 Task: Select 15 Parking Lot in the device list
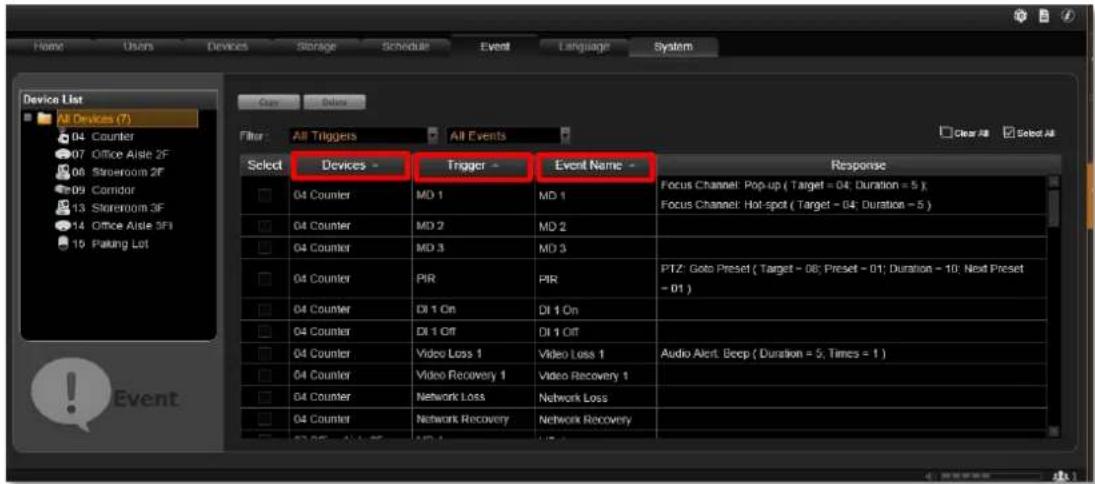tap(109, 244)
